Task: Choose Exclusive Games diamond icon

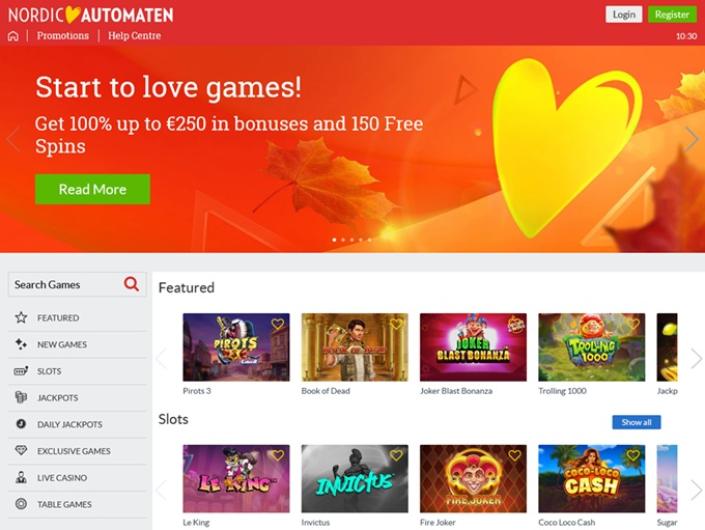Action: (21, 450)
